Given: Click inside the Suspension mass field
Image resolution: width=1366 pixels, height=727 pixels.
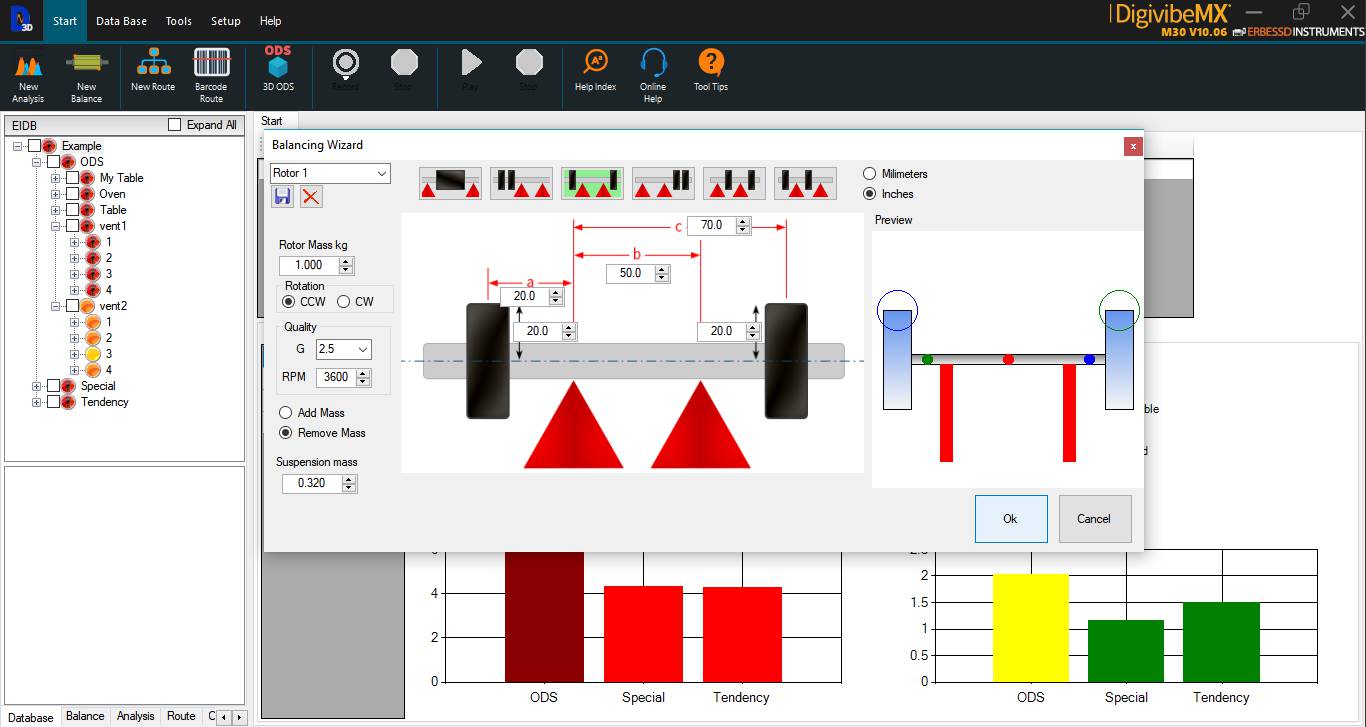Looking at the screenshot, I should click(310, 483).
